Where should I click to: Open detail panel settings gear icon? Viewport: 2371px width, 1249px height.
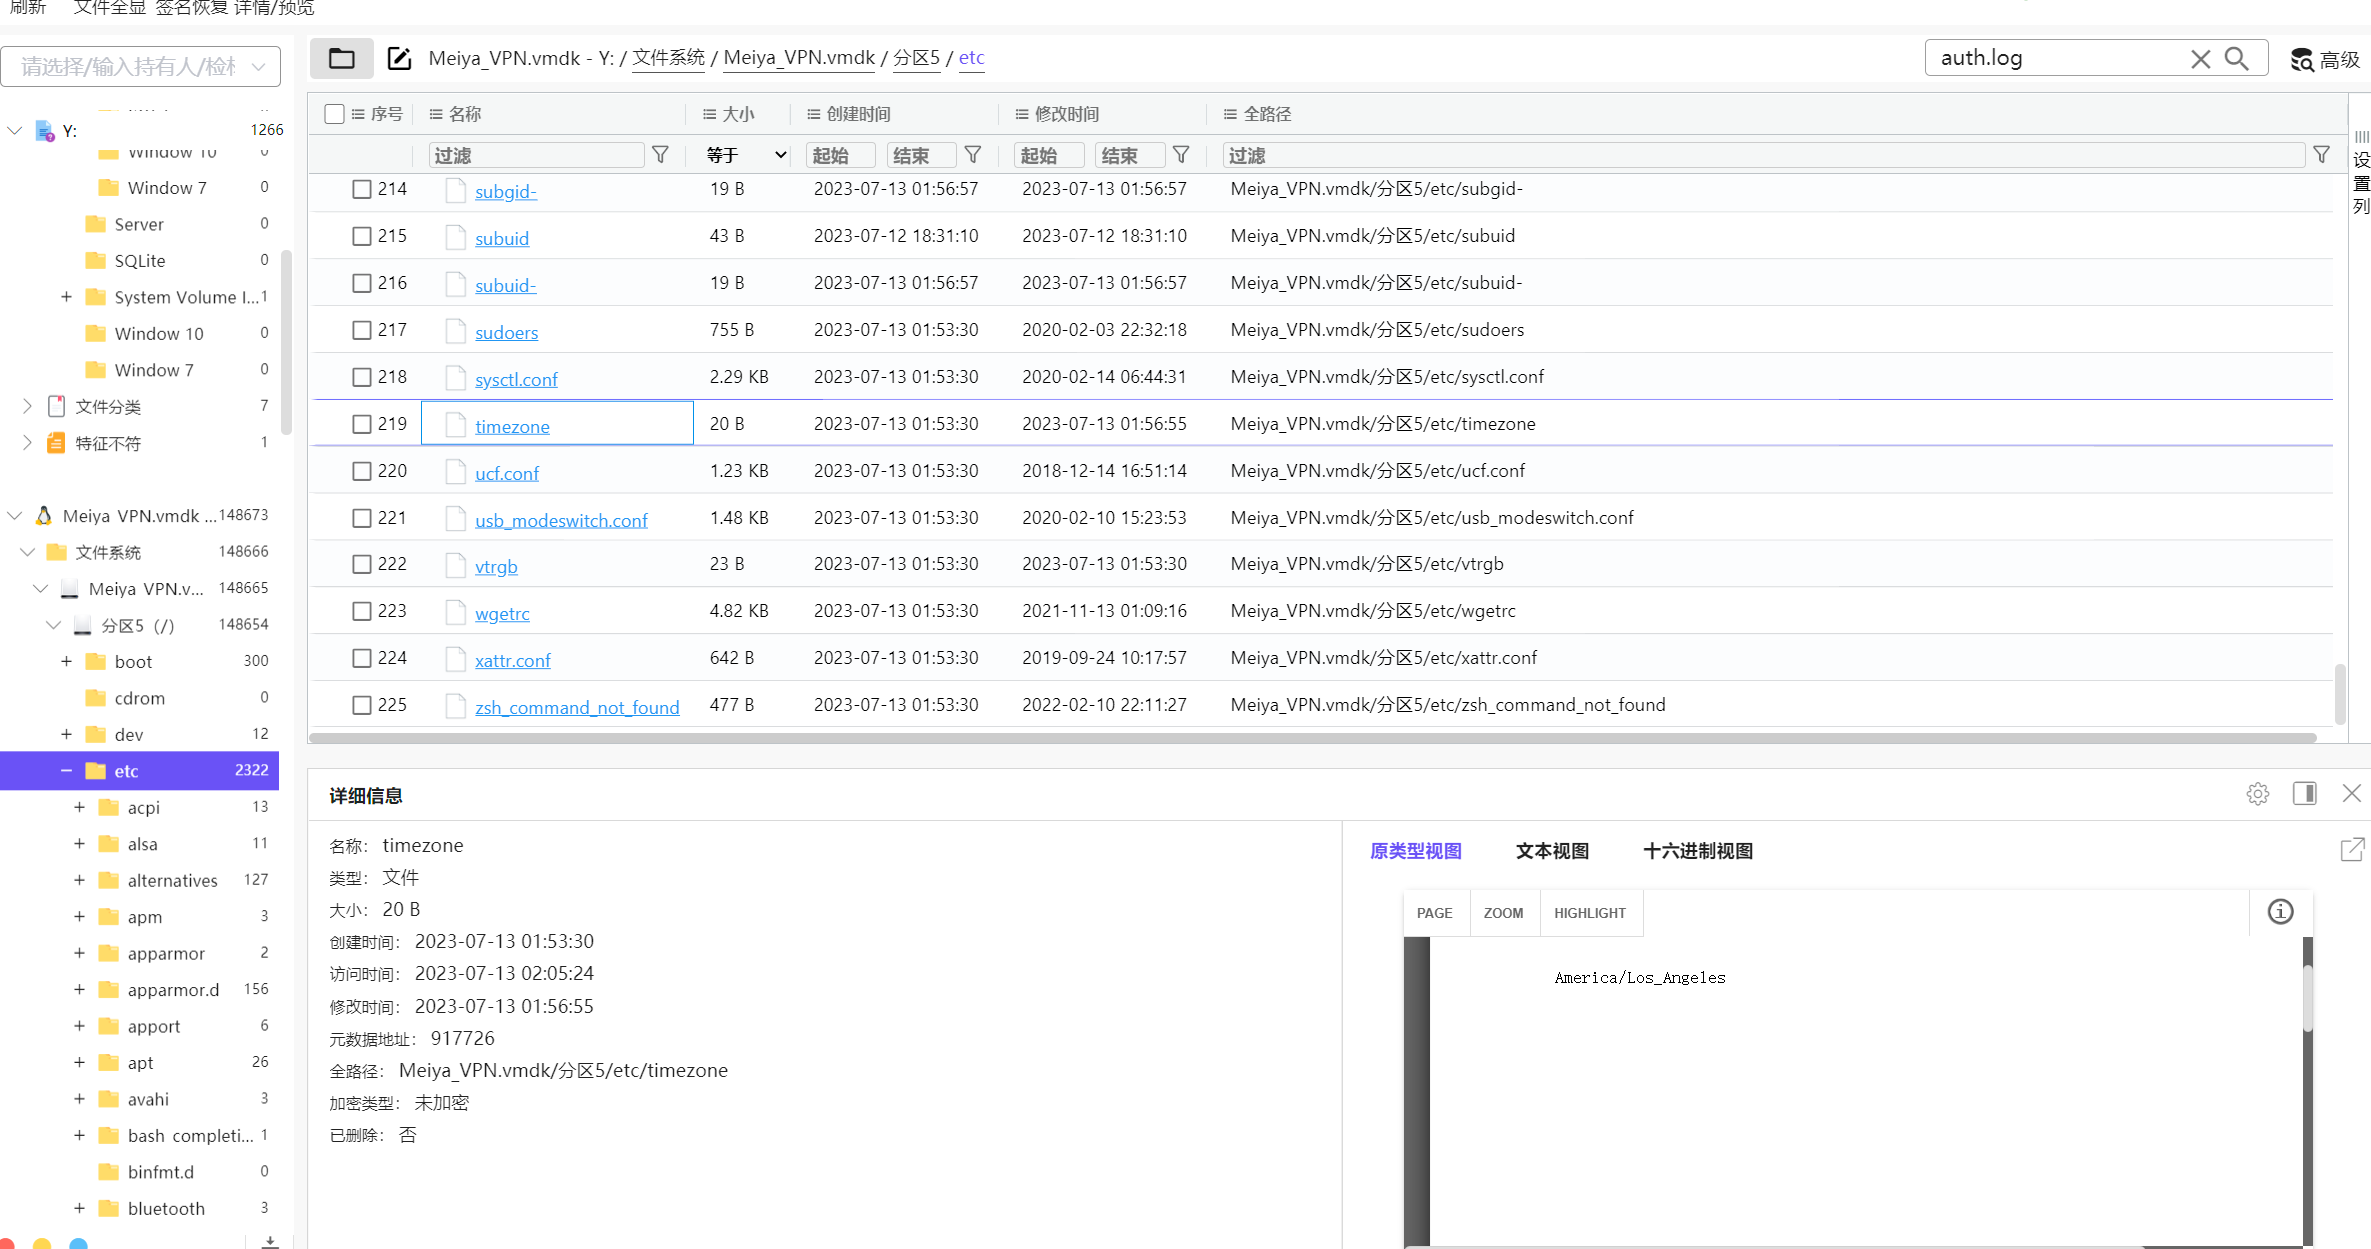pos(2257,794)
